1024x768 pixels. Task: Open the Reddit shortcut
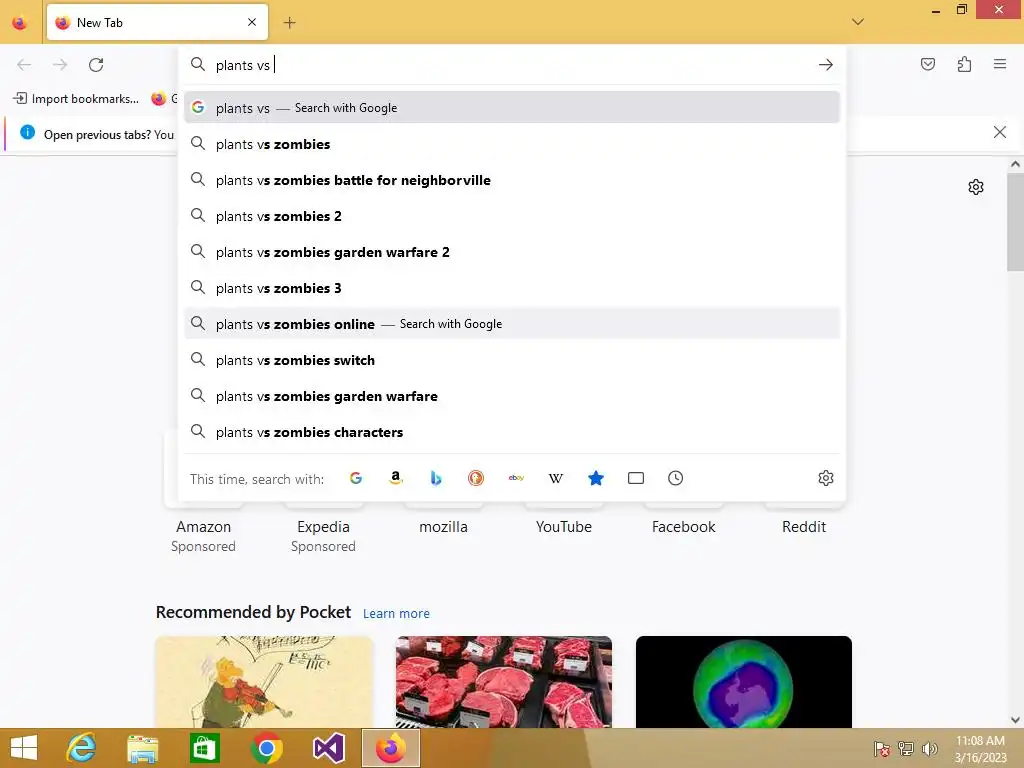[804, 527]
